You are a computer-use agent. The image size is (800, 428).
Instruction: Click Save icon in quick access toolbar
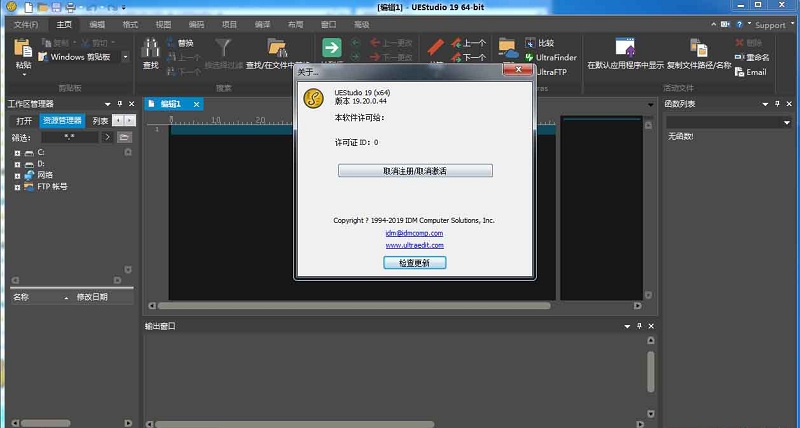[56, 7]
